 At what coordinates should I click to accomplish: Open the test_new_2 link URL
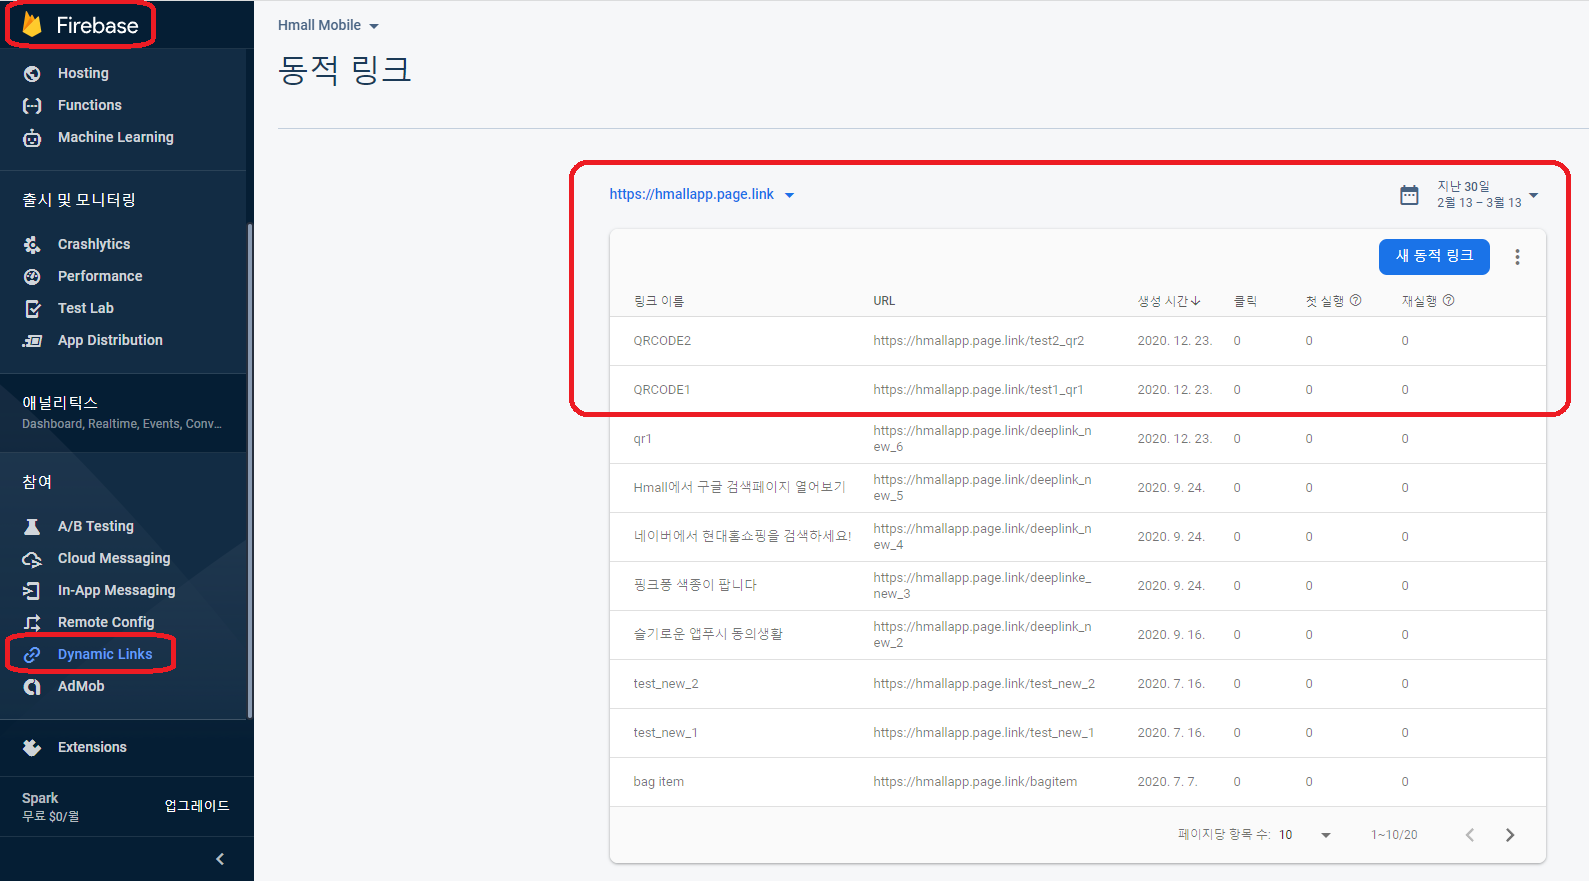[984, 684]
